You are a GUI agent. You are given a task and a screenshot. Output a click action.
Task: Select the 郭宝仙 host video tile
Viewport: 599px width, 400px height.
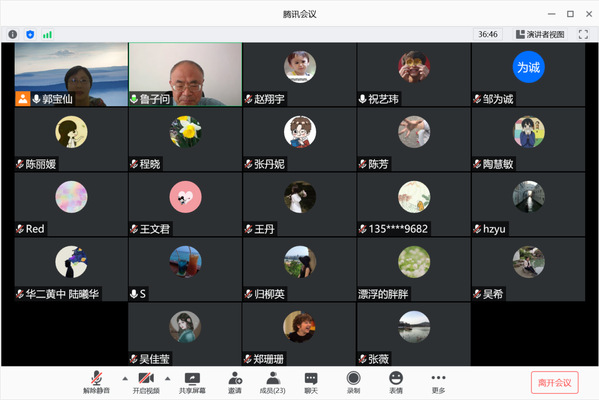coord(71,74)
